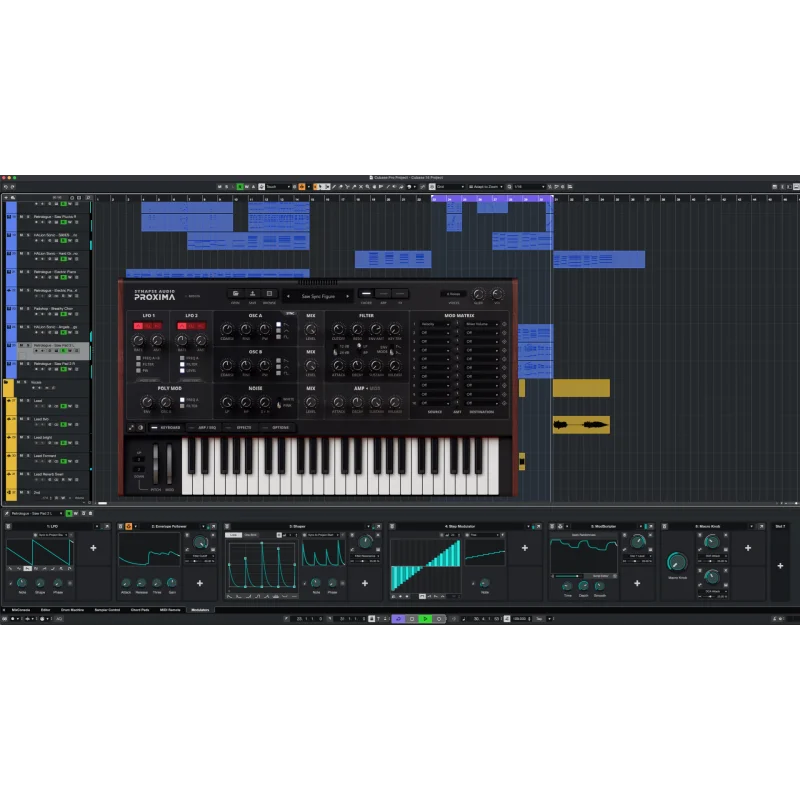Click transport Stop button
Screen dimensions: 800x800
[x=412, y=619]
